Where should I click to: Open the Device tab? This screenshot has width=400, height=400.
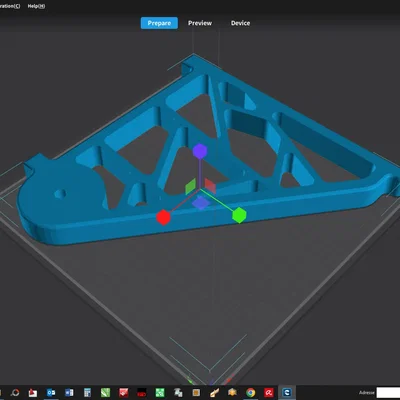(x=240, y=23)
